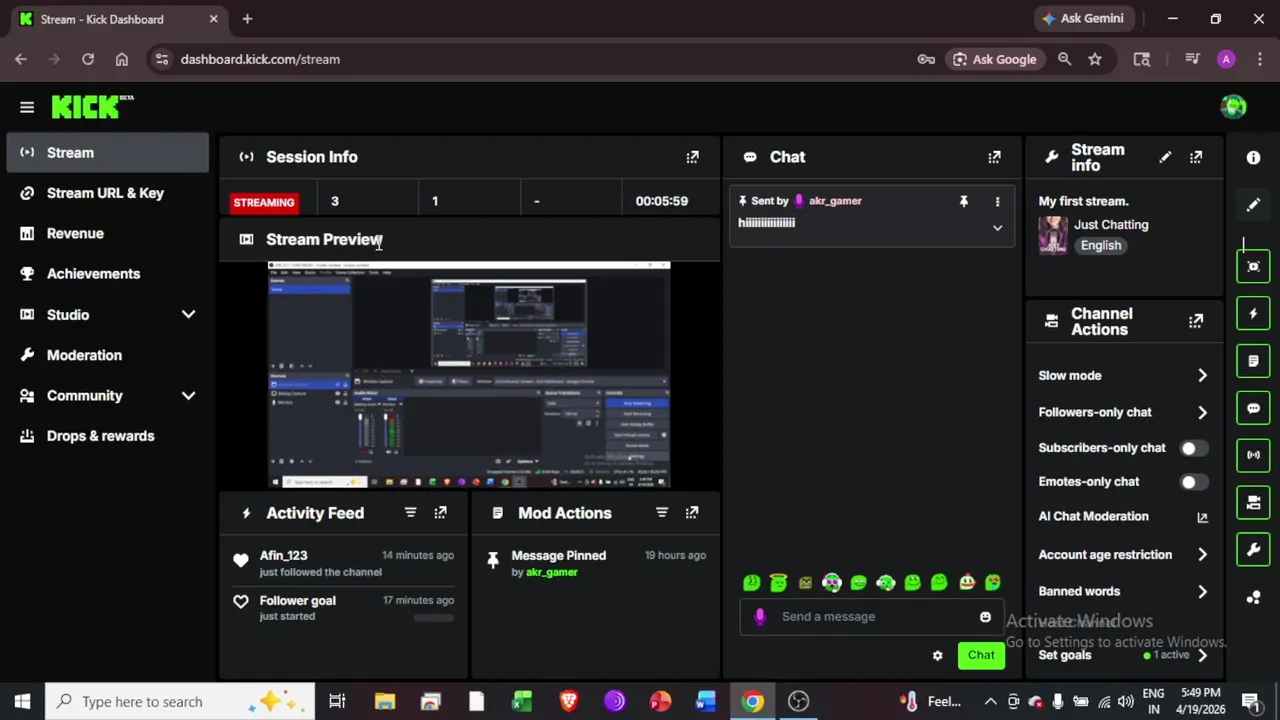Insert the heart-eyes crying emote
1280x720 pixels.
click(993, 582)
